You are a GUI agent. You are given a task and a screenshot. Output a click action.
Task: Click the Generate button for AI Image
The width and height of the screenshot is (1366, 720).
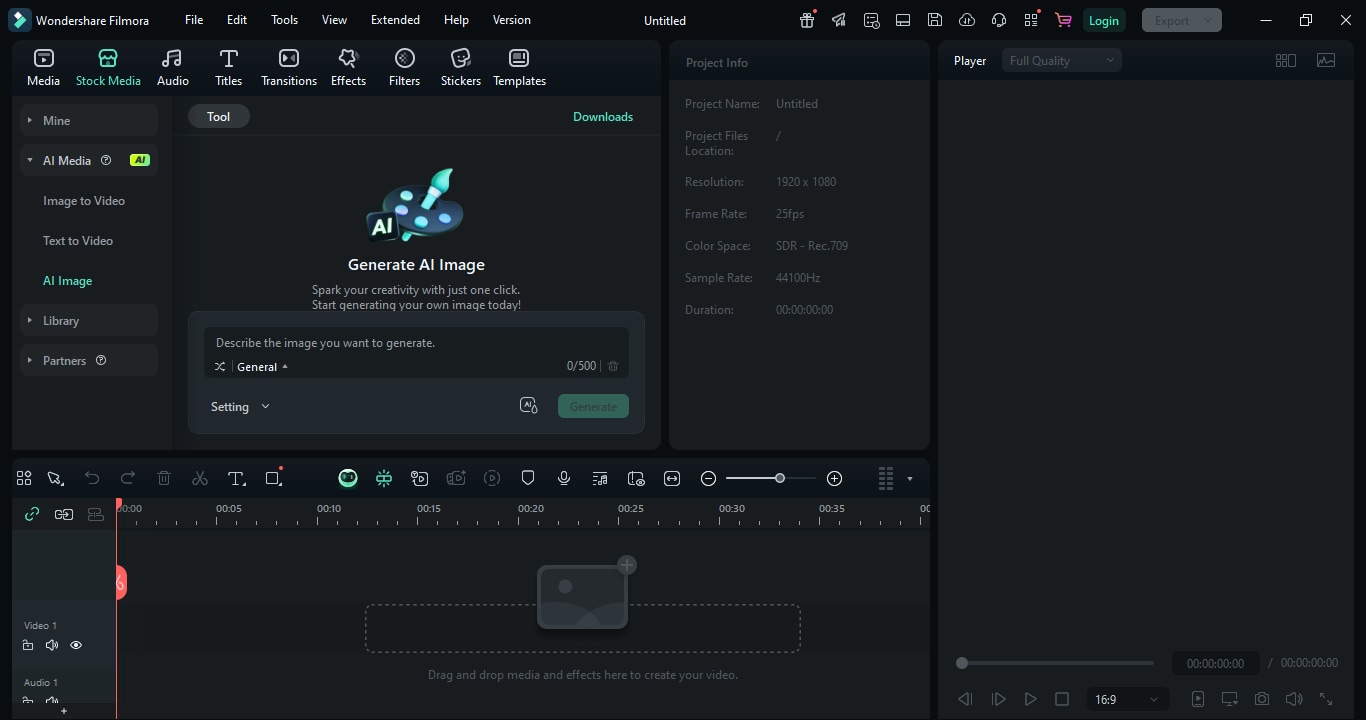pyautogui.click(x=592, y=406)
